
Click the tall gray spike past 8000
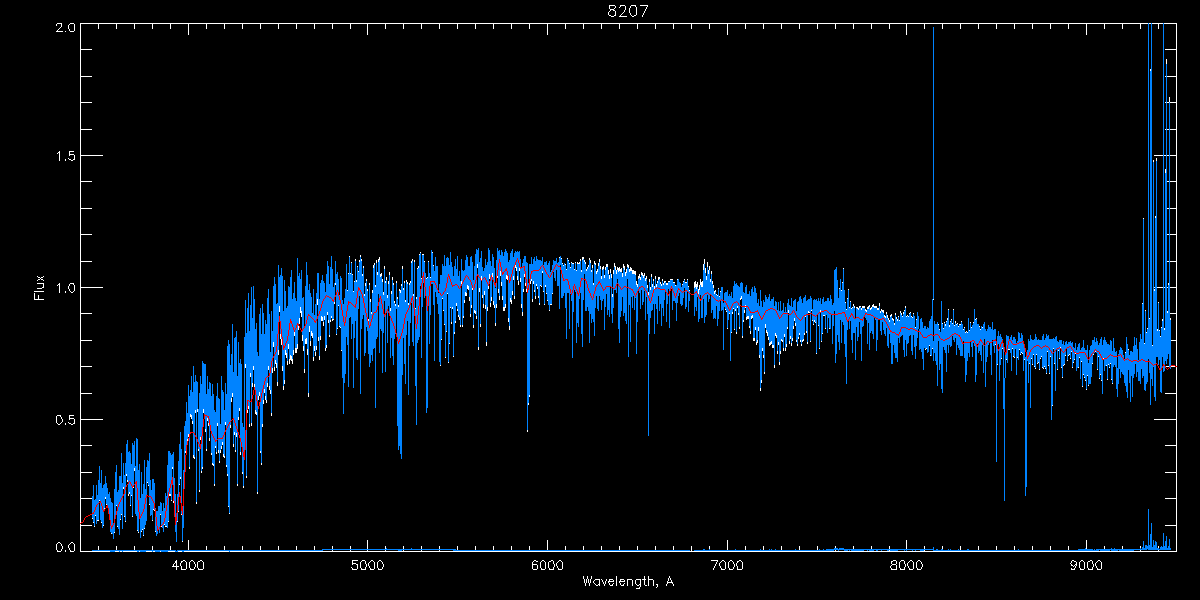933,150
